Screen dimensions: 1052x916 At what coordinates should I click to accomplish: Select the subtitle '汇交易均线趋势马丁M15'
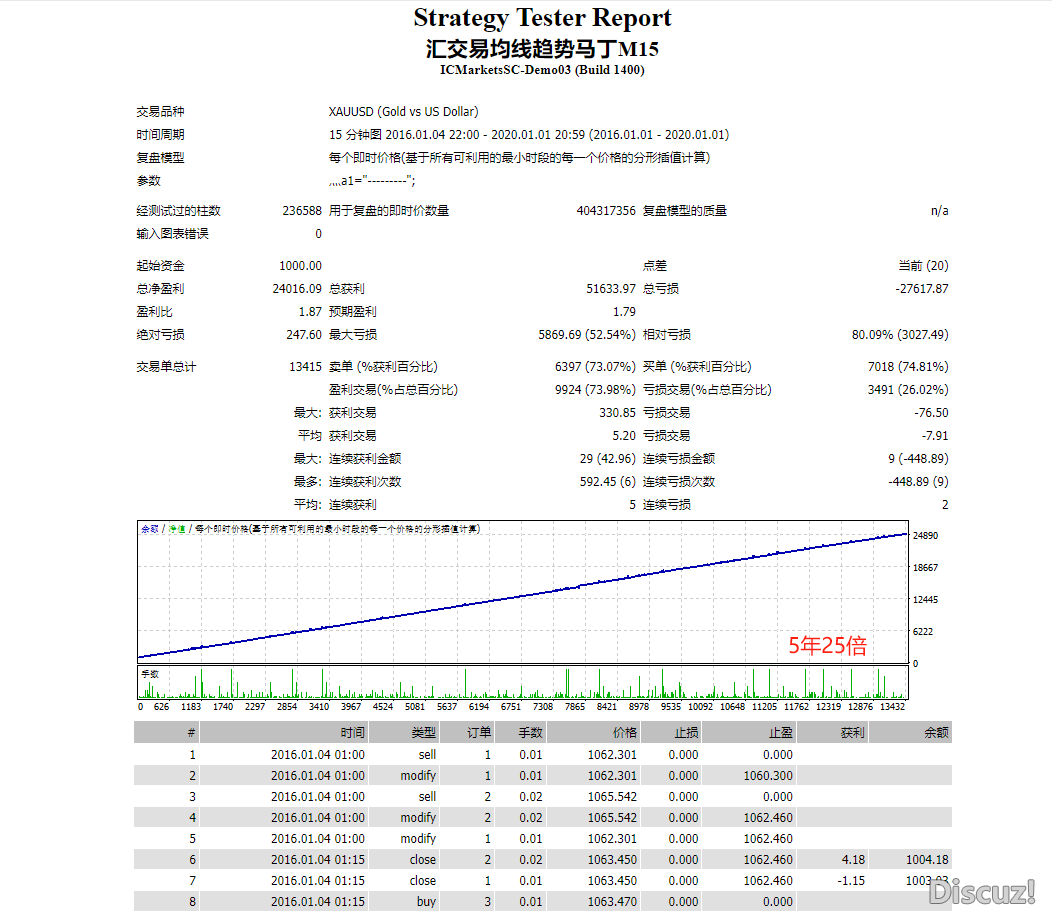coord(542,49)
